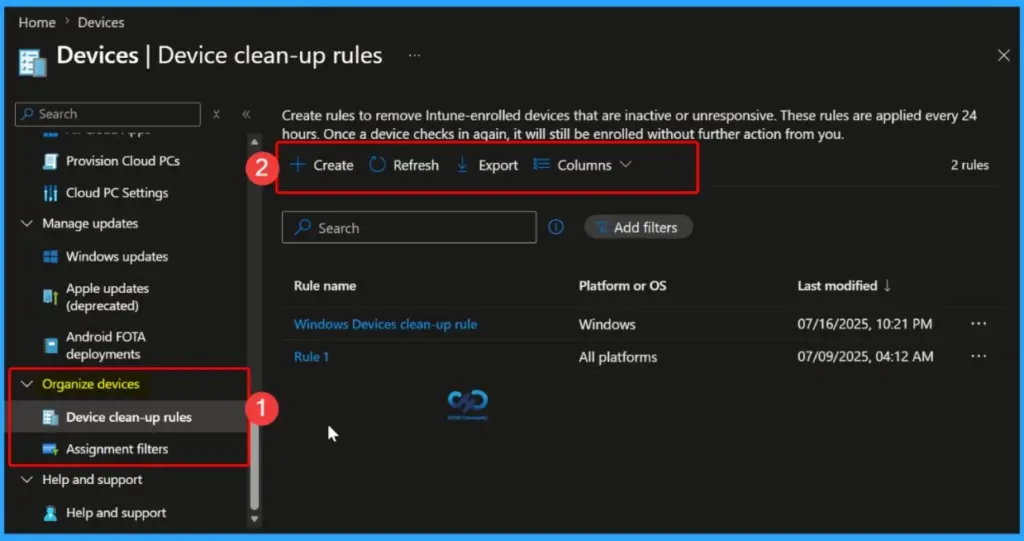Collapse the Manage updates section
This screenshot has width=1024, height=541.
pyautogui.click(x=27, y=223)
